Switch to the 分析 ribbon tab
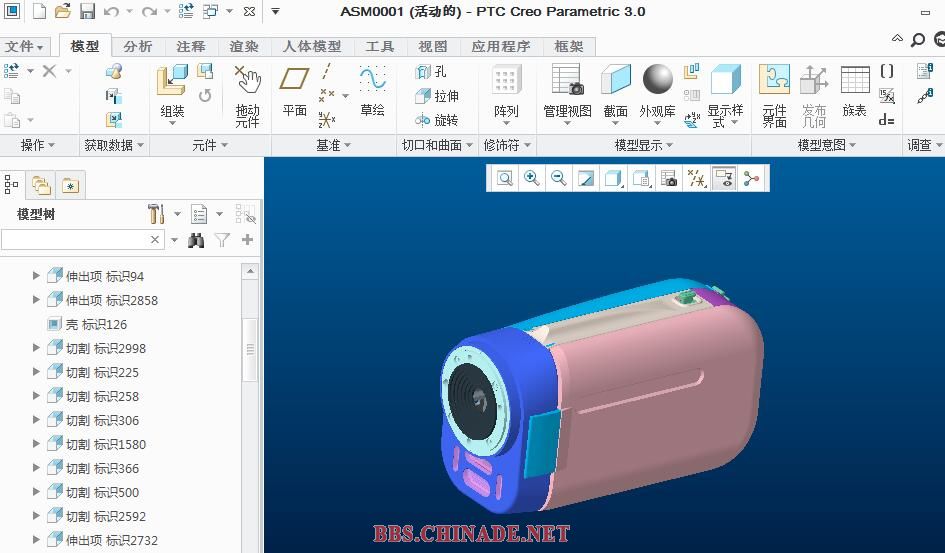This screenshot has height=553, width=945. 138,46
